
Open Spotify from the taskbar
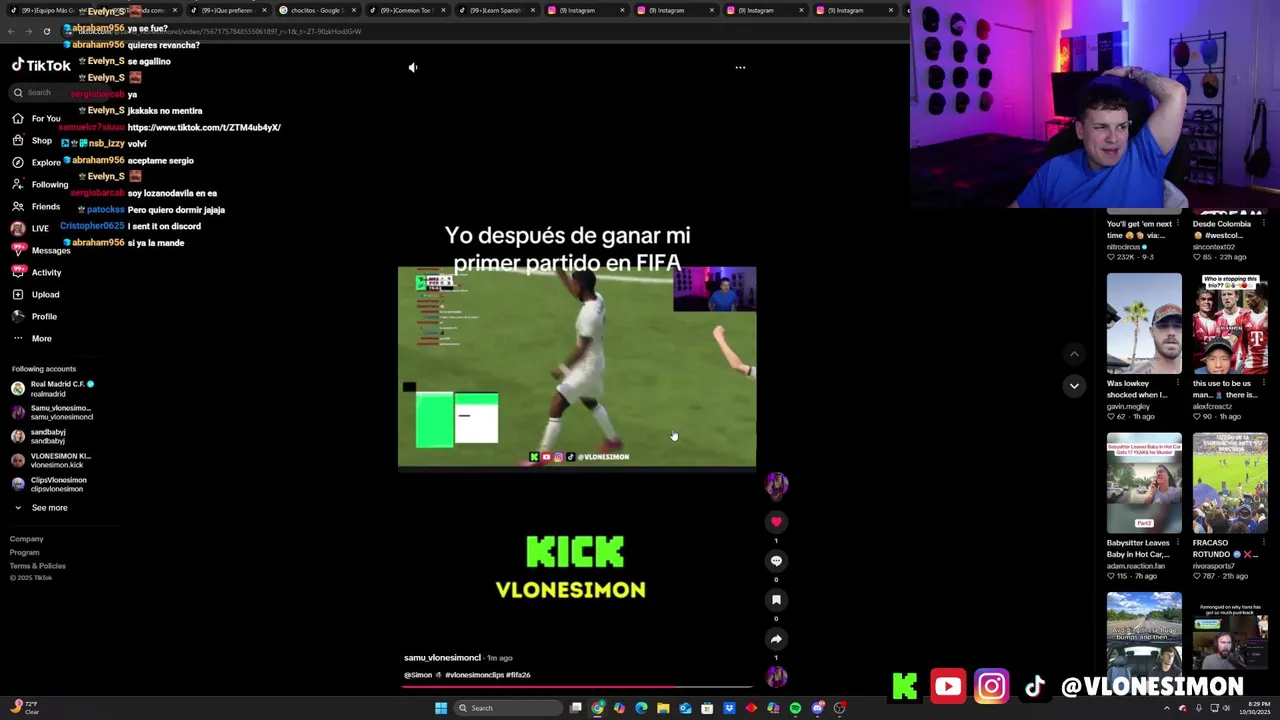[x=795, y=708]
